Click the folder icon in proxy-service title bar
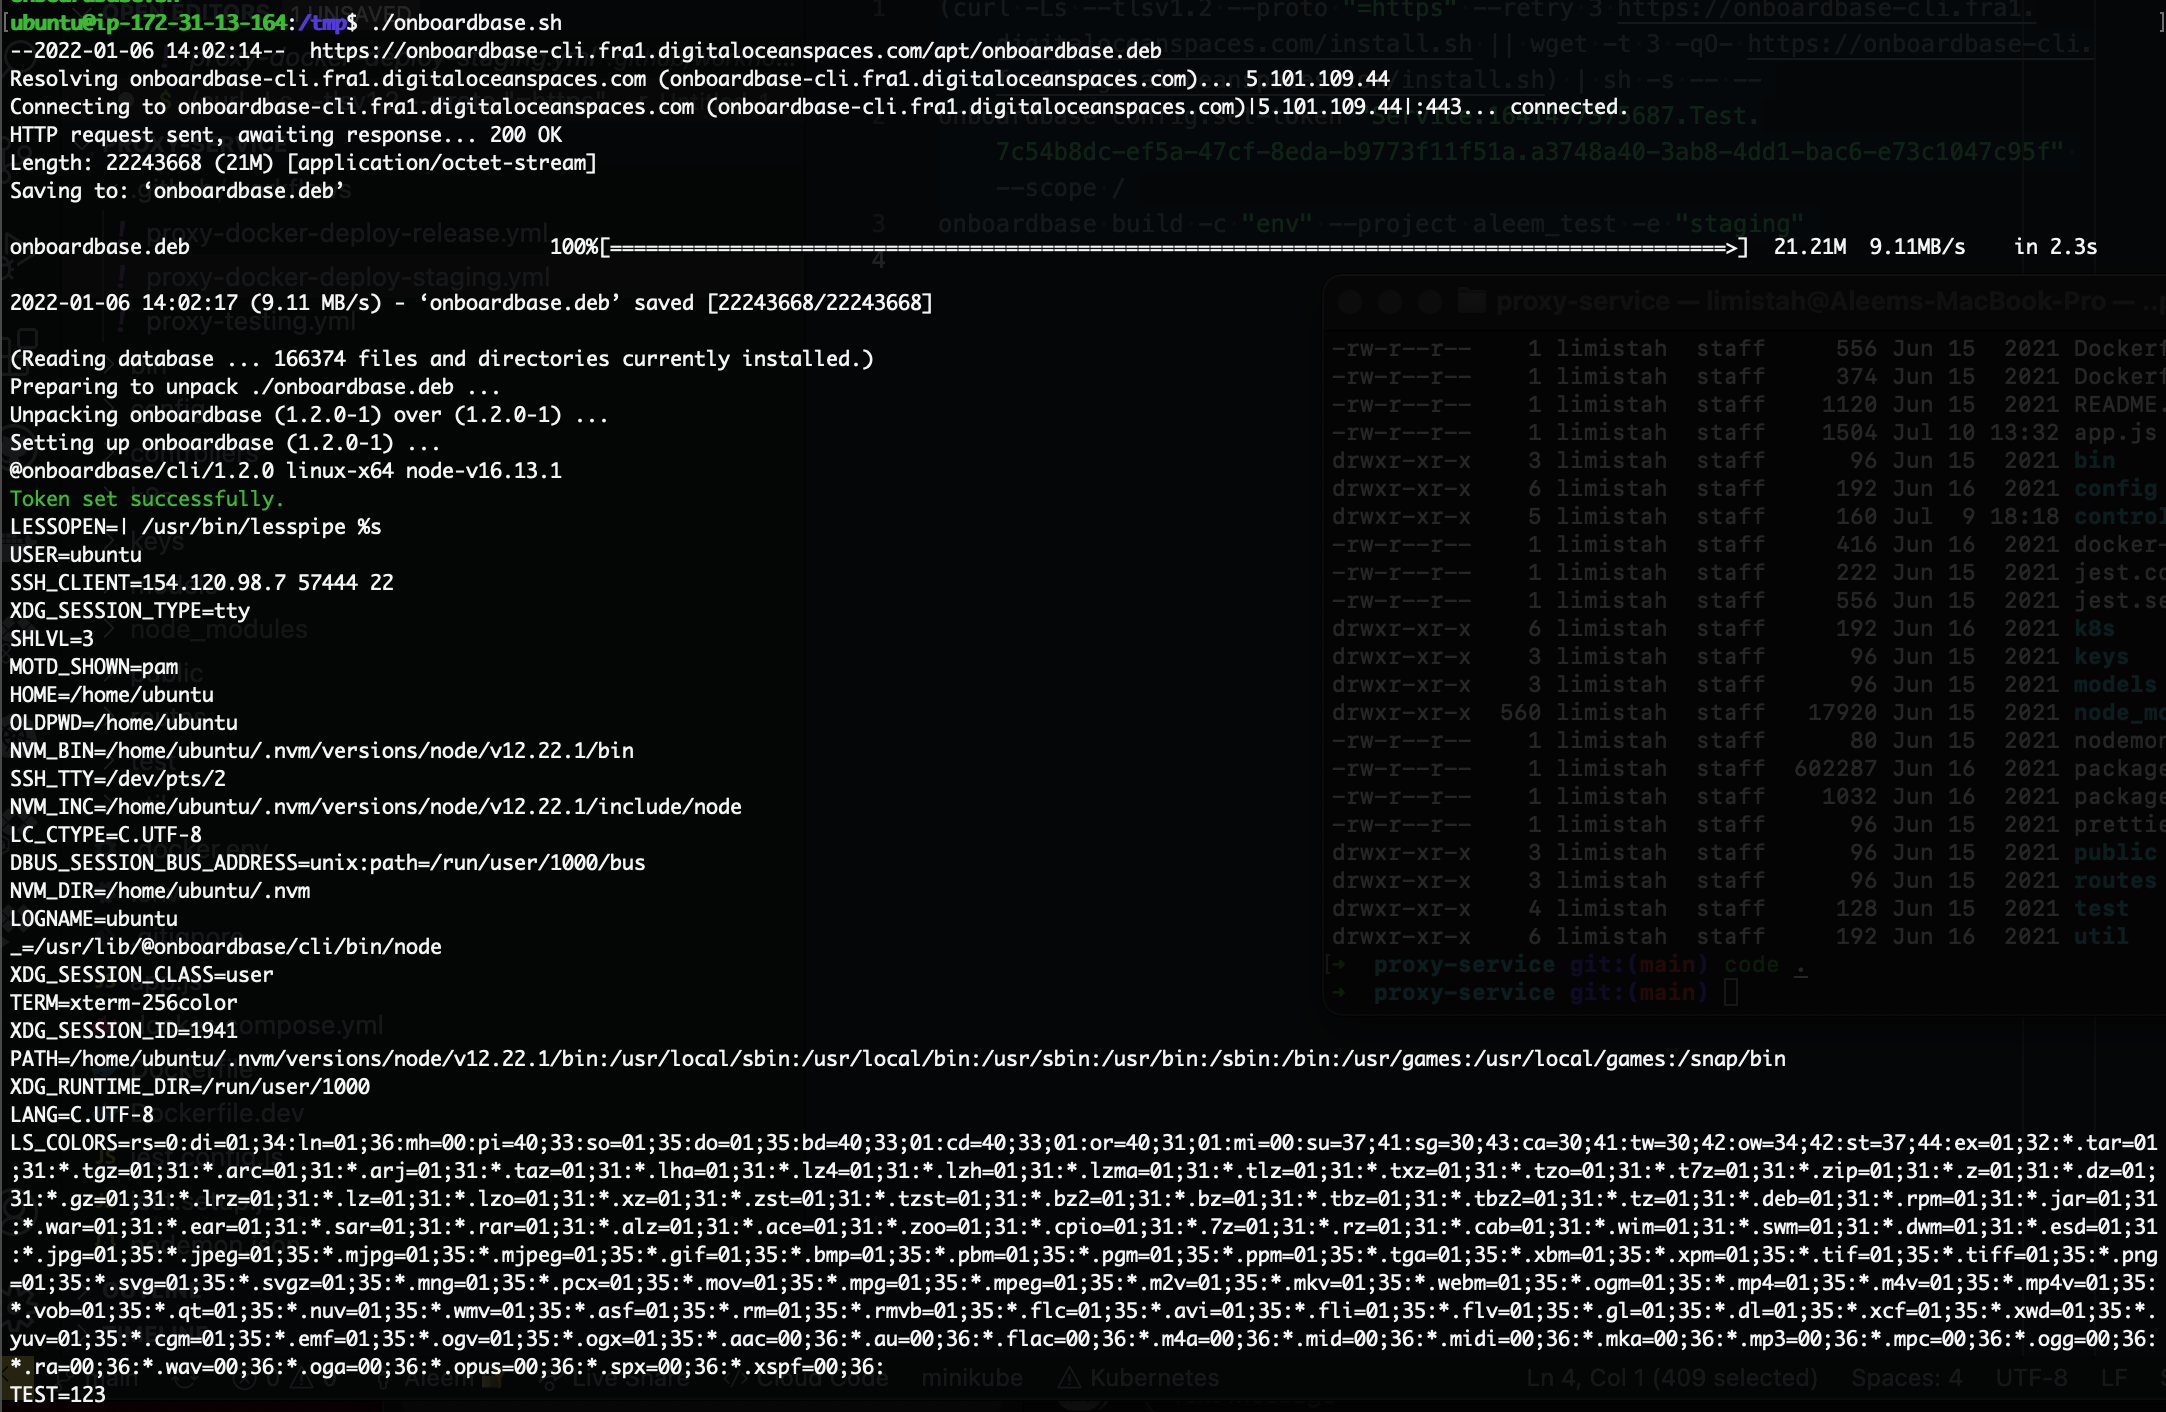This screenshot has width=2166, height=1412. [x=1471, y=301]
